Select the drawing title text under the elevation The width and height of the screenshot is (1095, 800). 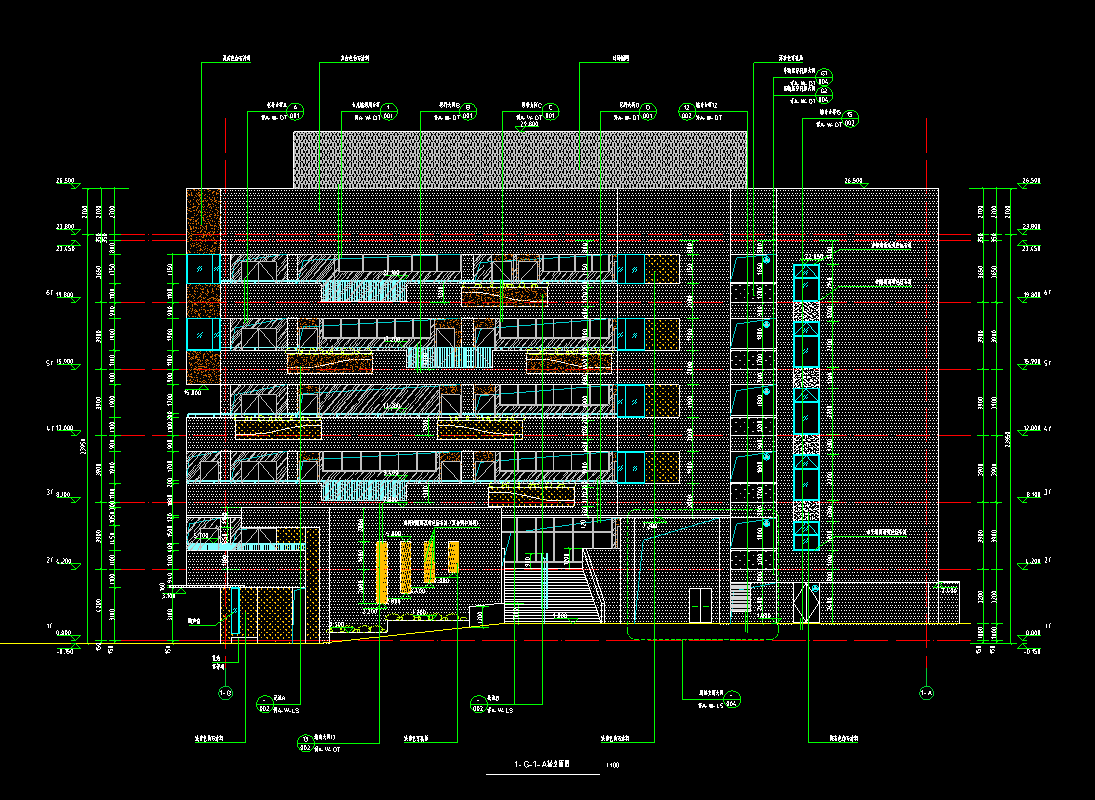(x=541, y=765)
